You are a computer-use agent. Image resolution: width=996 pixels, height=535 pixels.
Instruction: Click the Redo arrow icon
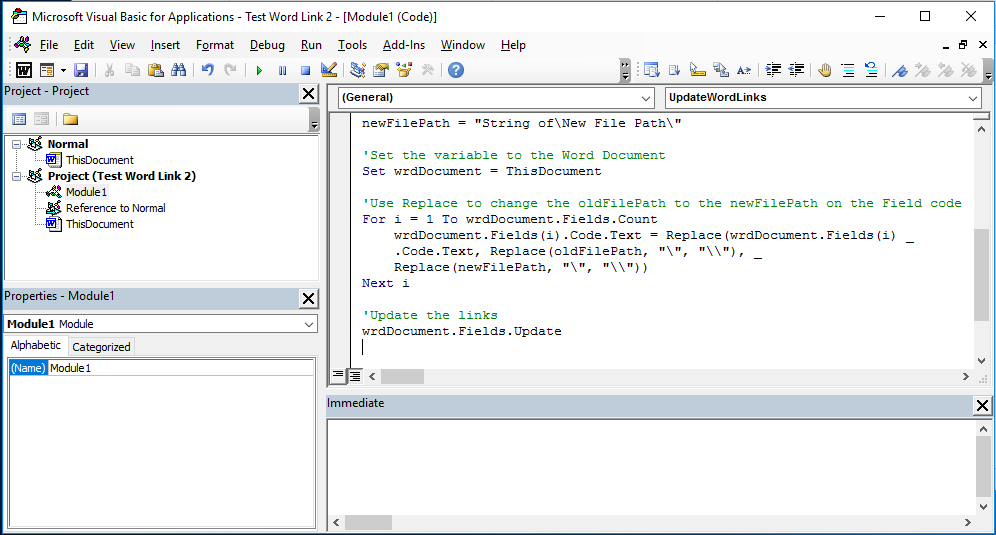(231, 70)
